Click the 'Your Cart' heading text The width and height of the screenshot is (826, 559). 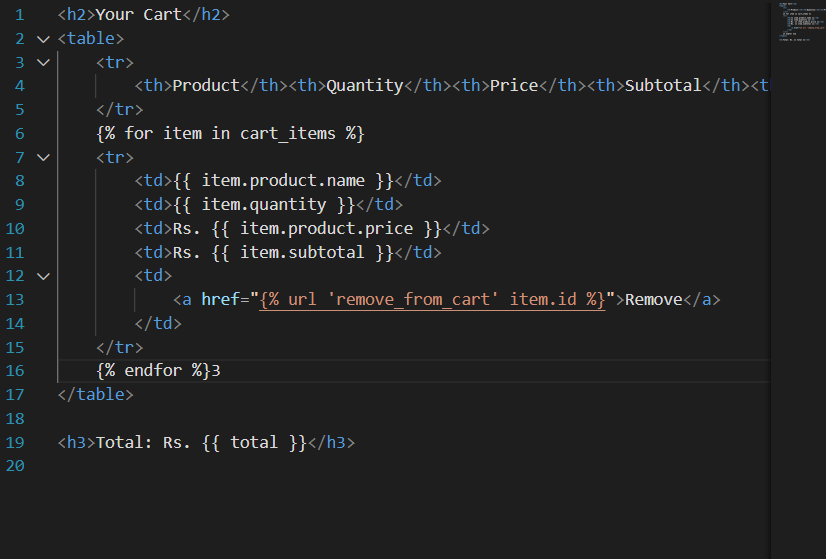pos(139,15)
